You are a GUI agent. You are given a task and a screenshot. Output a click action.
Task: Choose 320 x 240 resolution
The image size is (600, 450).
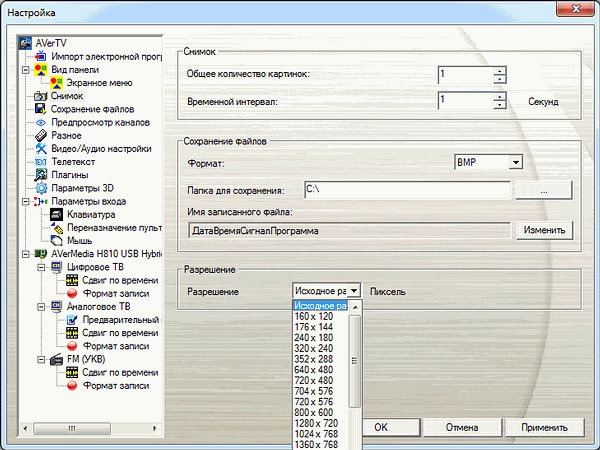pos(321,349)
